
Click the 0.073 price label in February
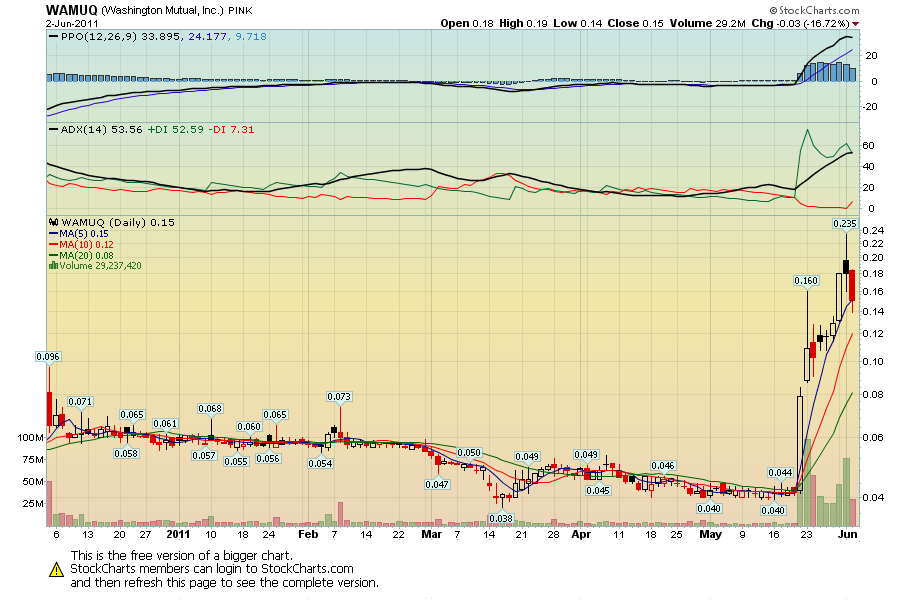339,396
